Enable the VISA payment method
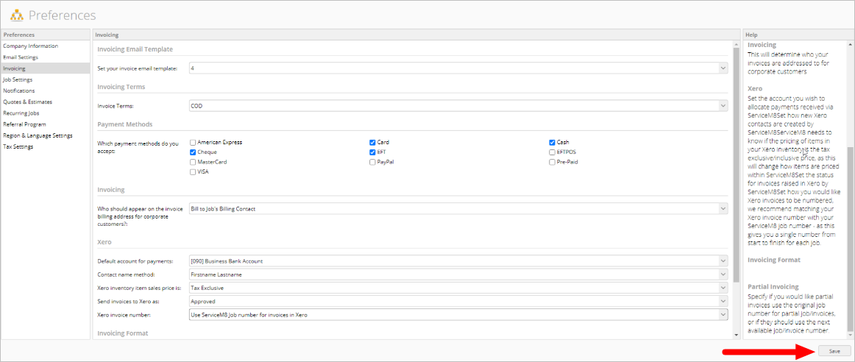 193,172
